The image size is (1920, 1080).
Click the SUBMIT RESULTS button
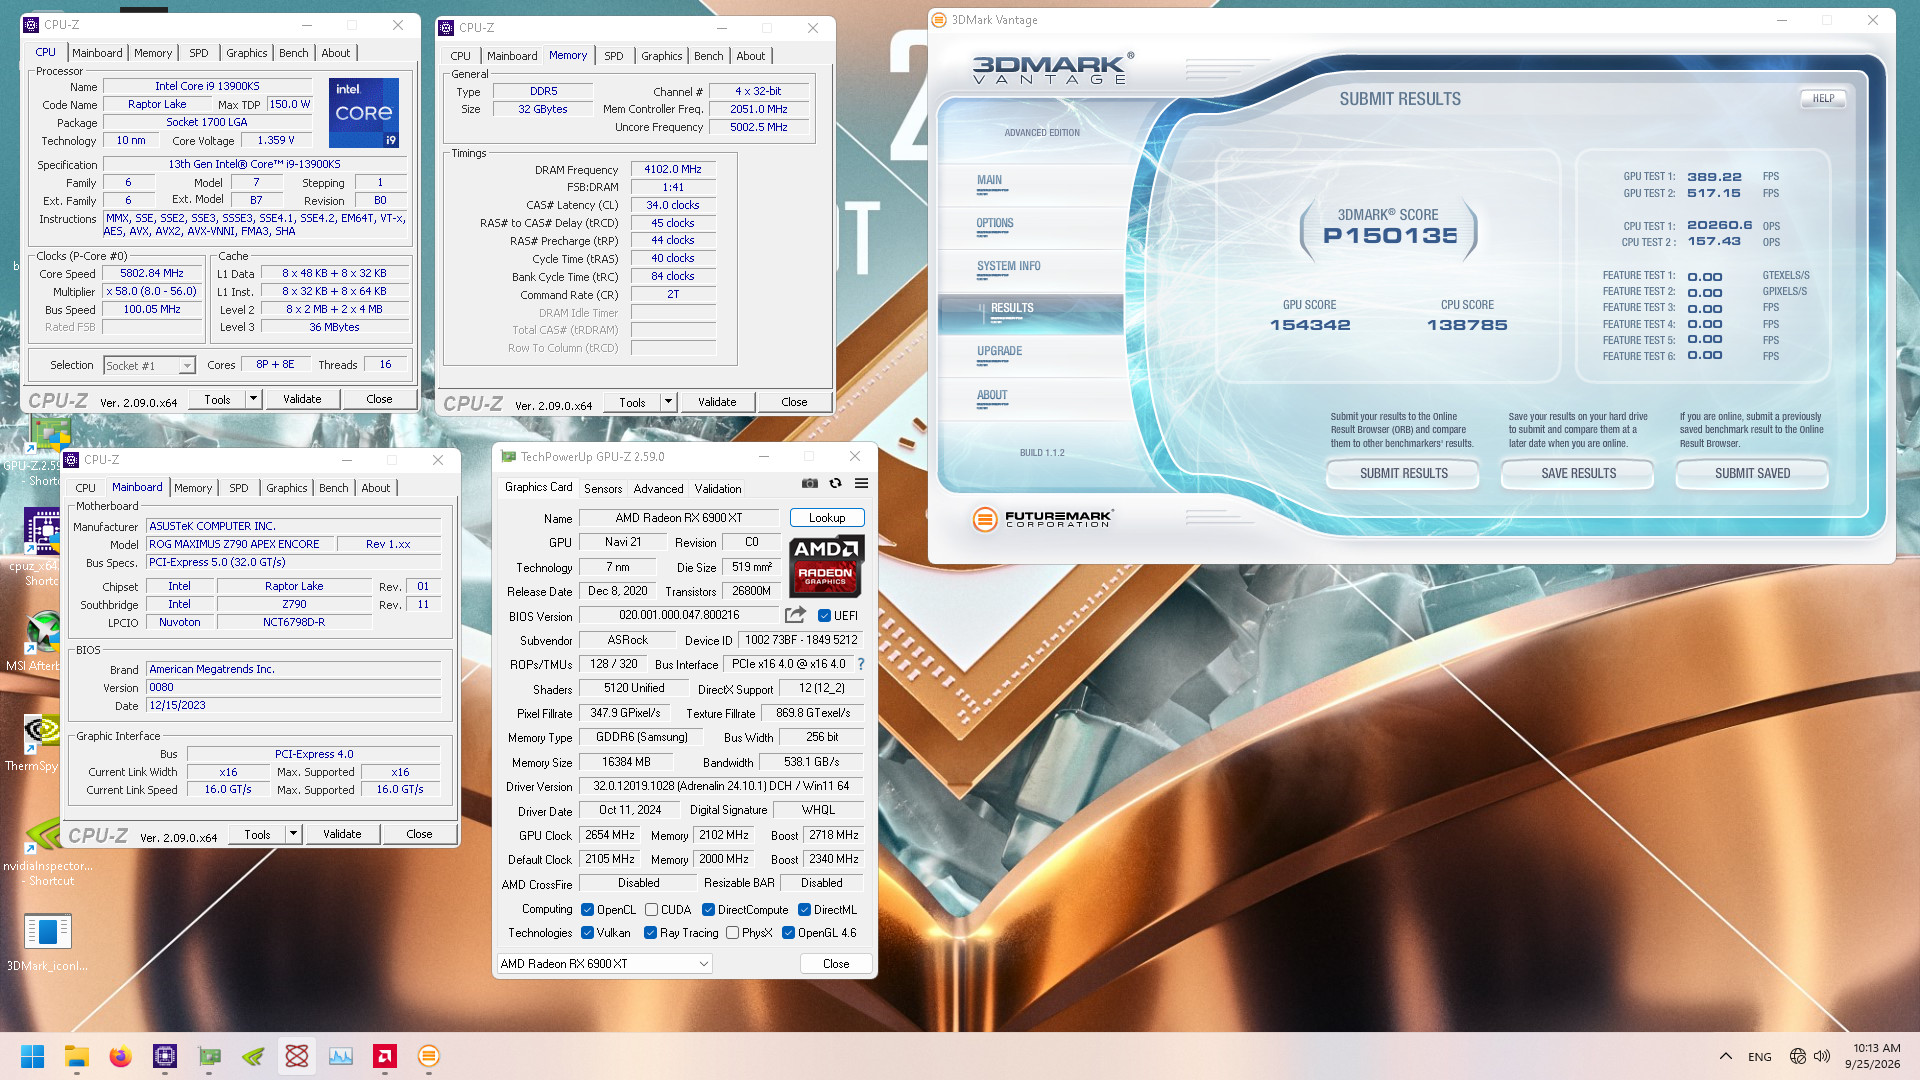[x=1403, y=474]
